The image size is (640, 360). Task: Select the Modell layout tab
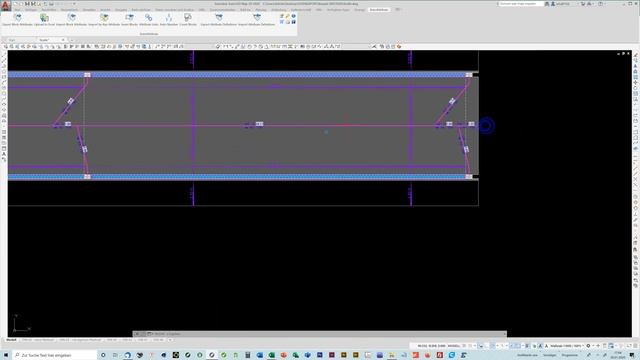pos(11,340)
